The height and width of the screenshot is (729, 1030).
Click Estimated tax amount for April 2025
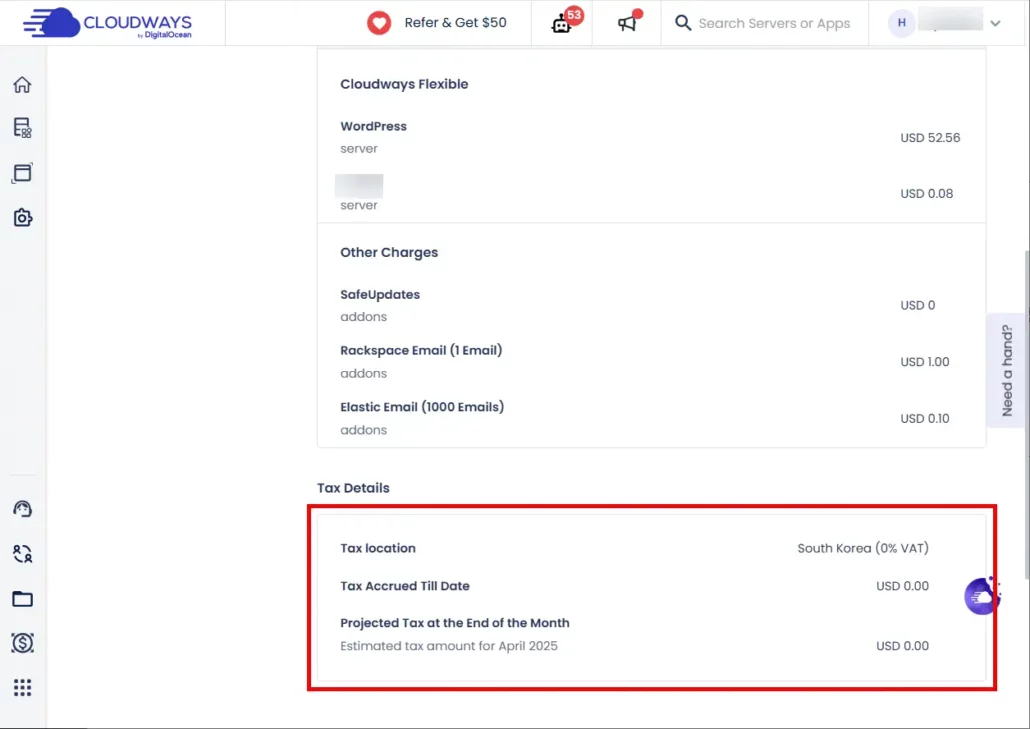449,646
